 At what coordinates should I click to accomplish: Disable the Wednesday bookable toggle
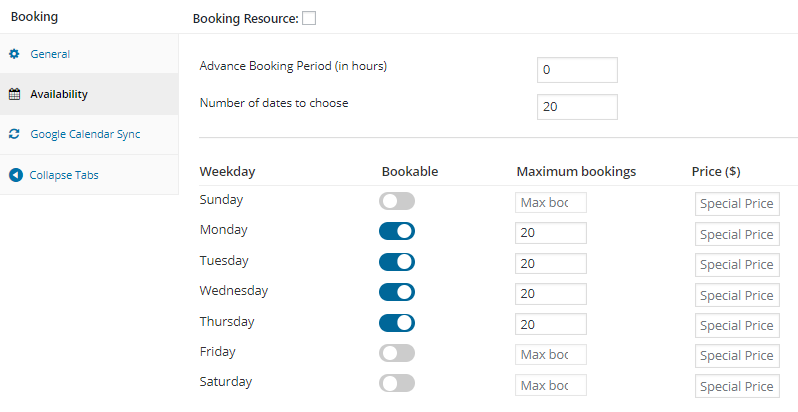[x=396, y=293]
